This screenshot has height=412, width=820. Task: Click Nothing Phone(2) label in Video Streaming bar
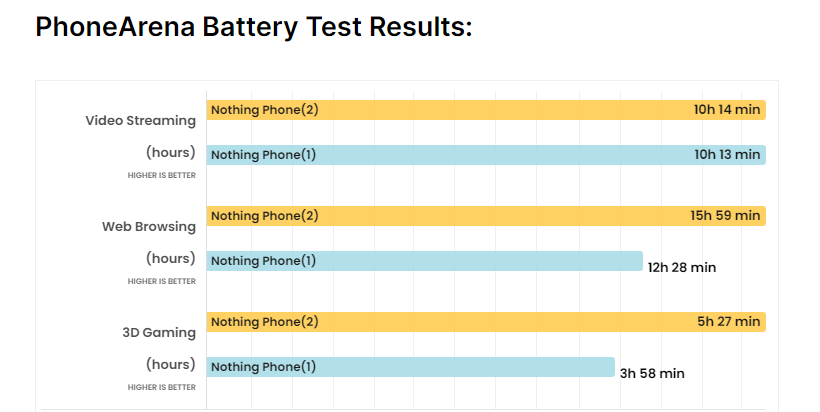tap(264, 109)
